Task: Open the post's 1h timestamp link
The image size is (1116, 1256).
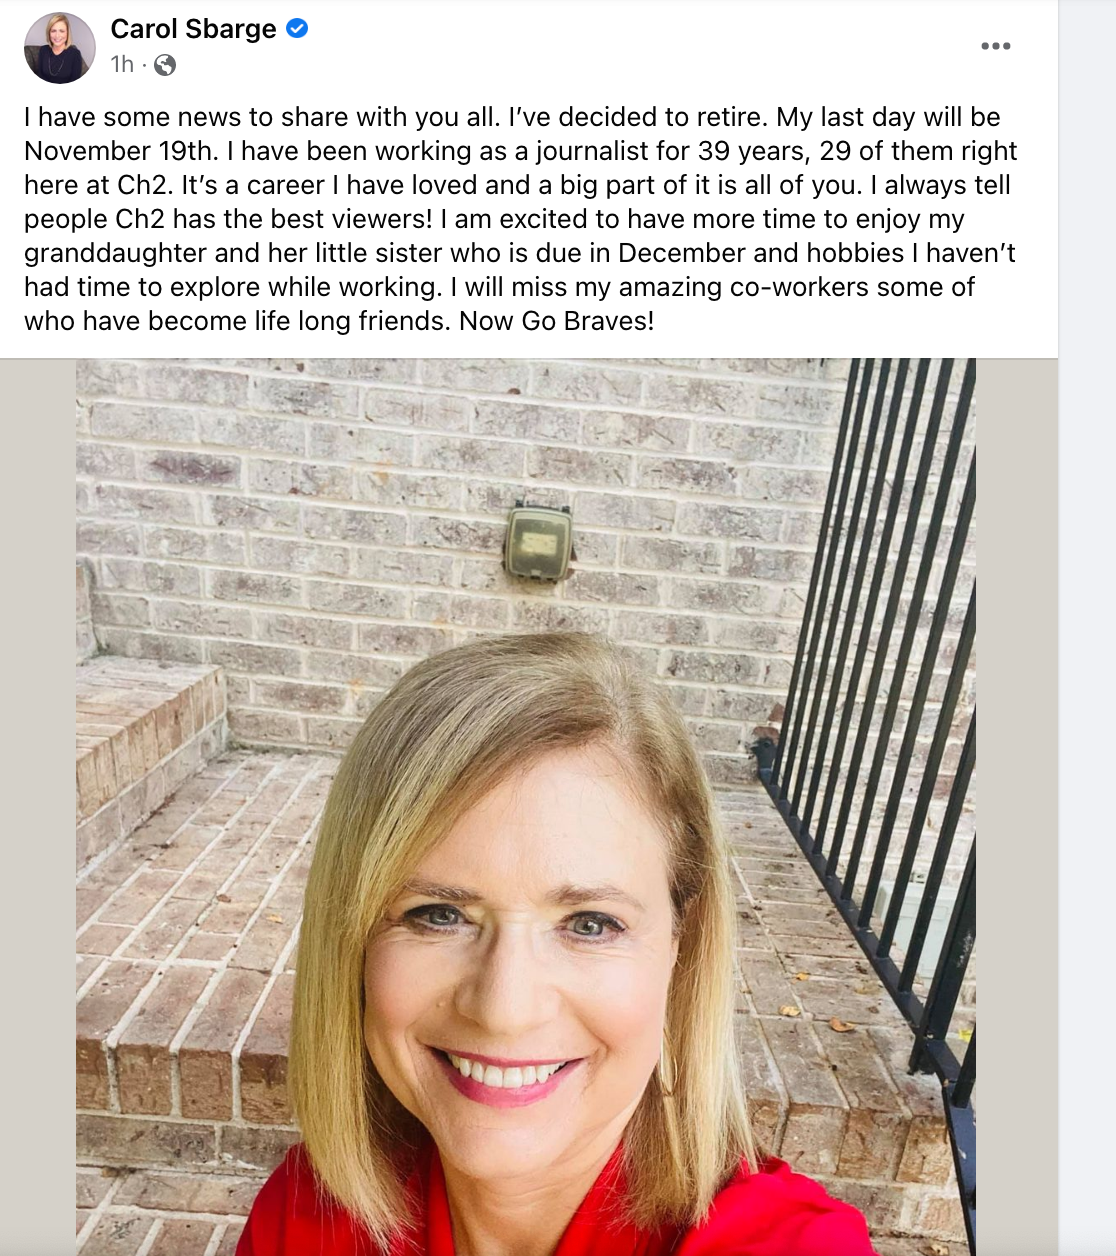Action: coord(122,64)
